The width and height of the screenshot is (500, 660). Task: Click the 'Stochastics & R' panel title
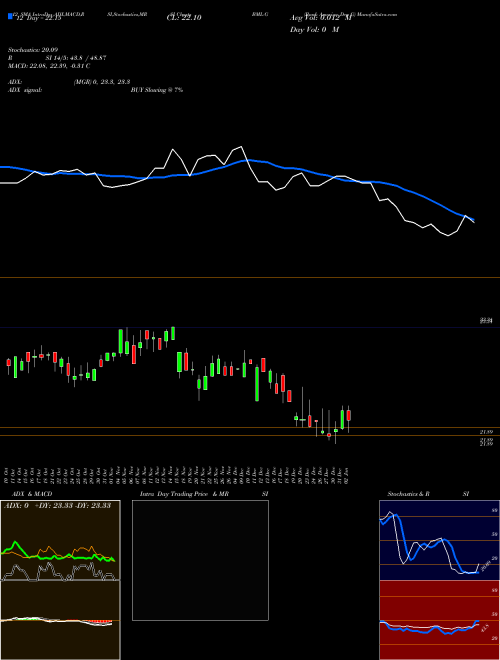[x=409, y=494]
